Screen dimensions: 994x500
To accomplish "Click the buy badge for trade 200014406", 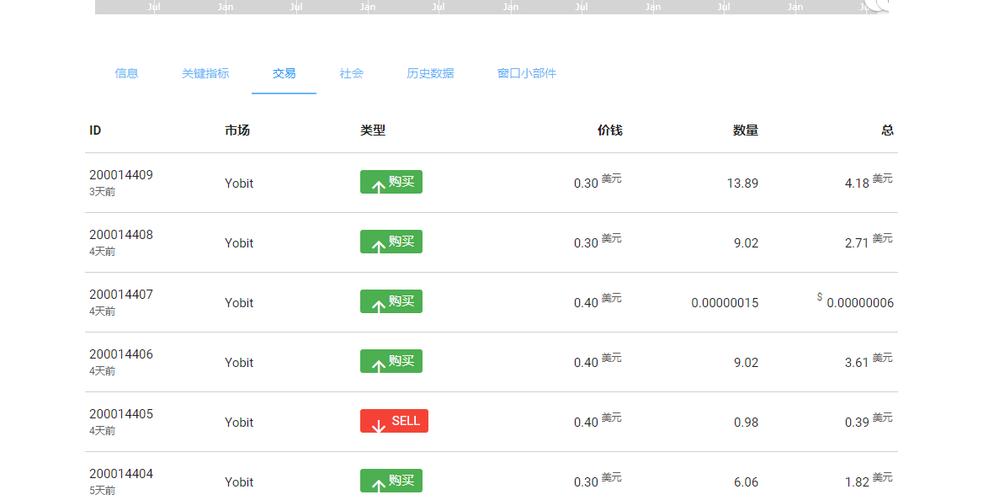I will click(x=391, y=362).
